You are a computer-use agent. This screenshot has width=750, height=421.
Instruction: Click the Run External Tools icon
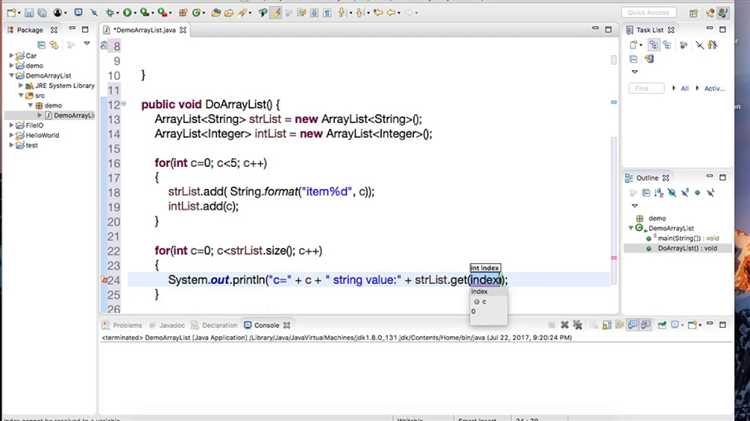(163, 13)
